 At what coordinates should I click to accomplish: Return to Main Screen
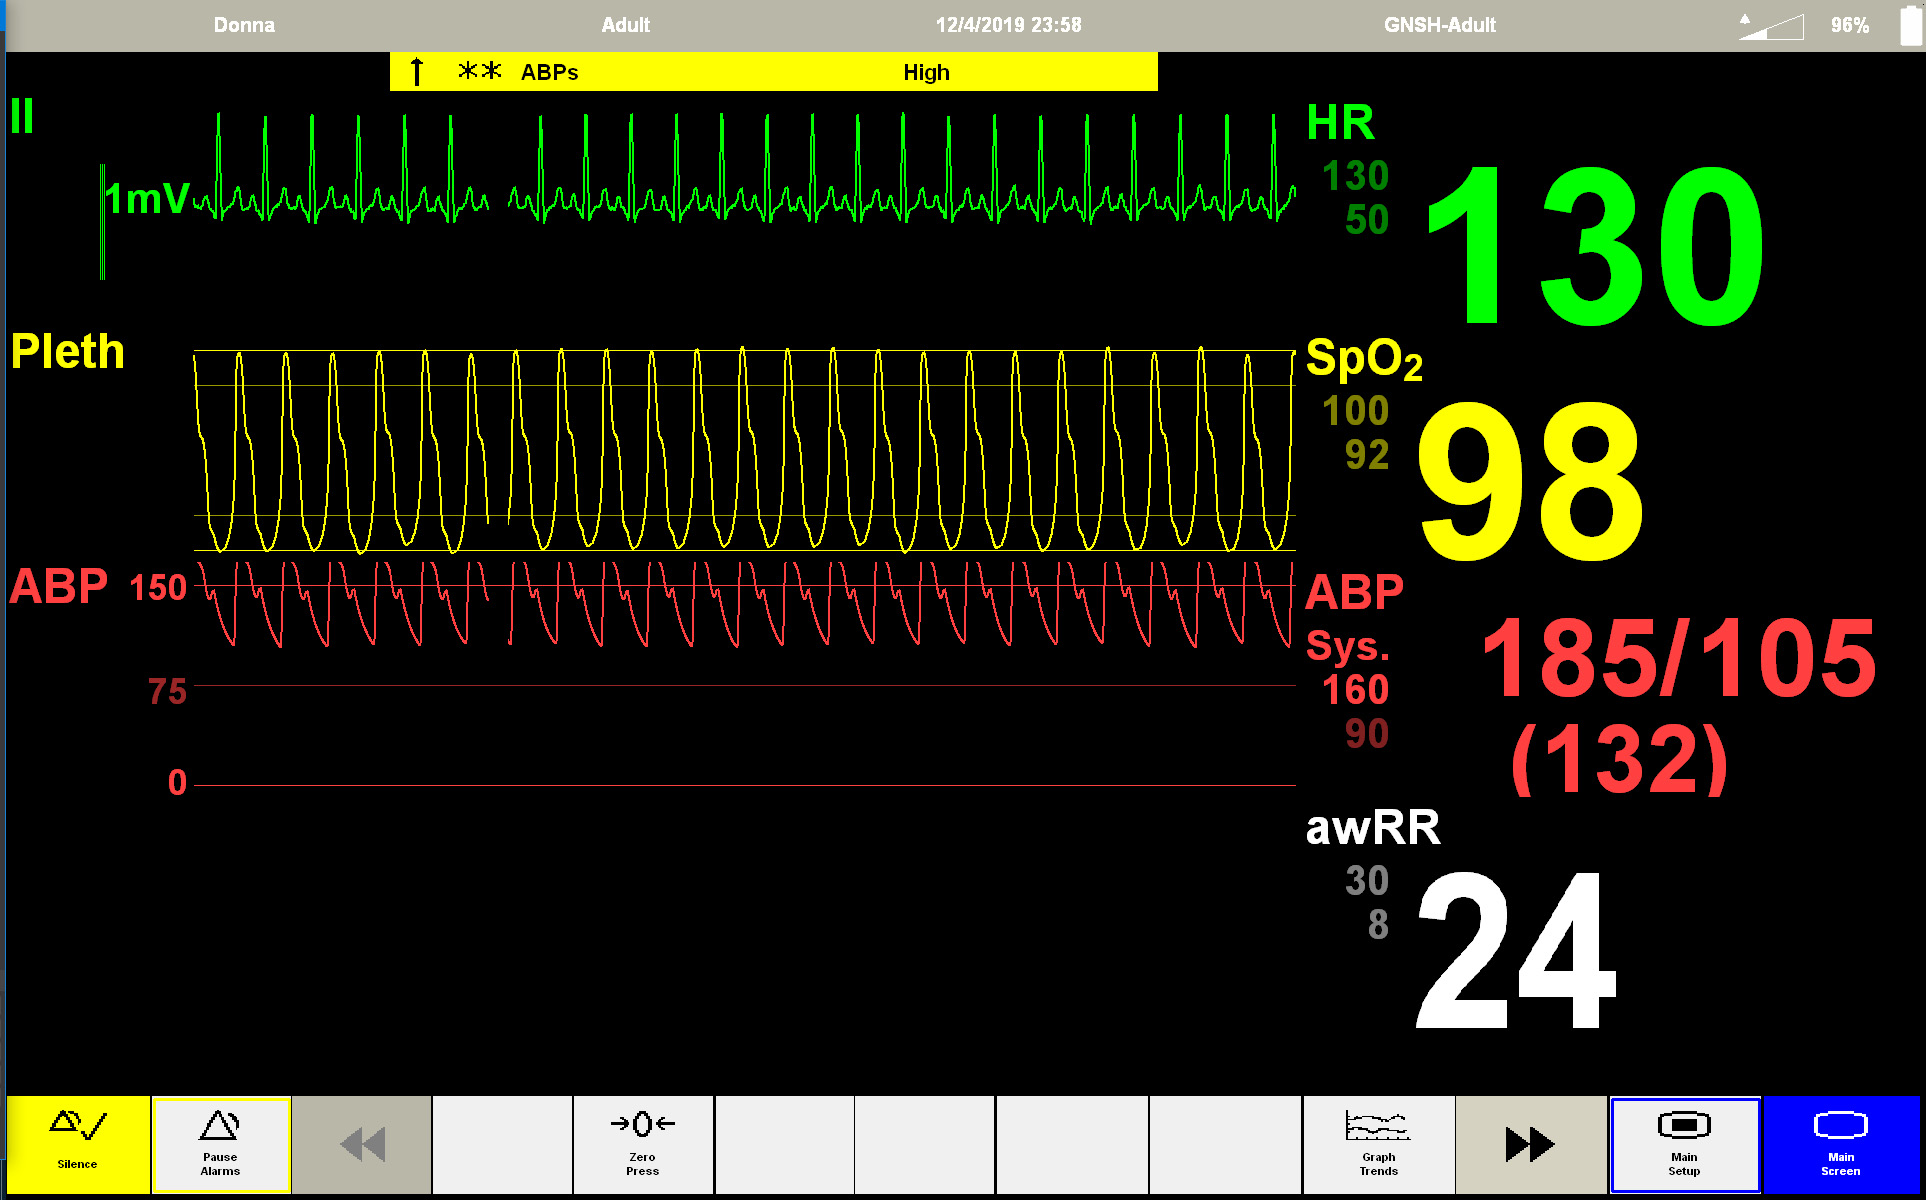point(1840,1144)
